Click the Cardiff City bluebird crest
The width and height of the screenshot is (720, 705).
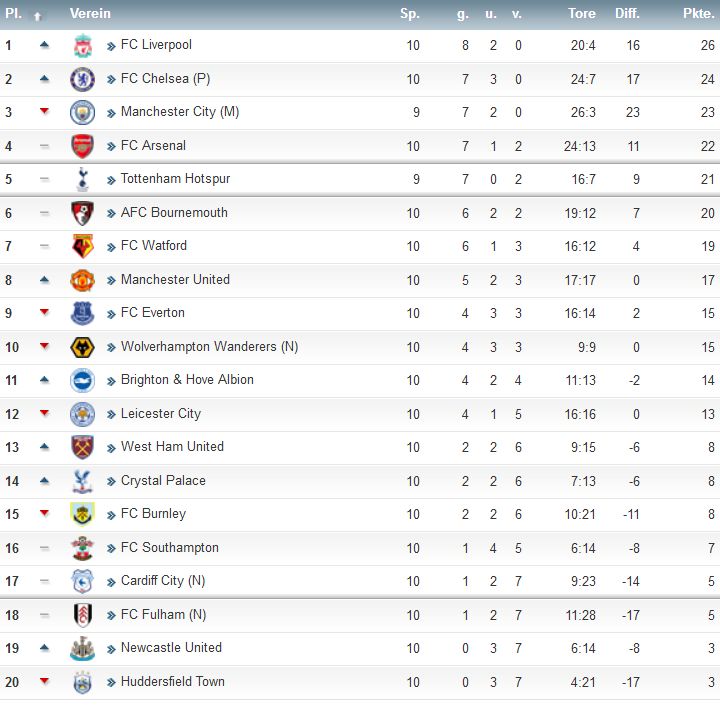point(83,581)
